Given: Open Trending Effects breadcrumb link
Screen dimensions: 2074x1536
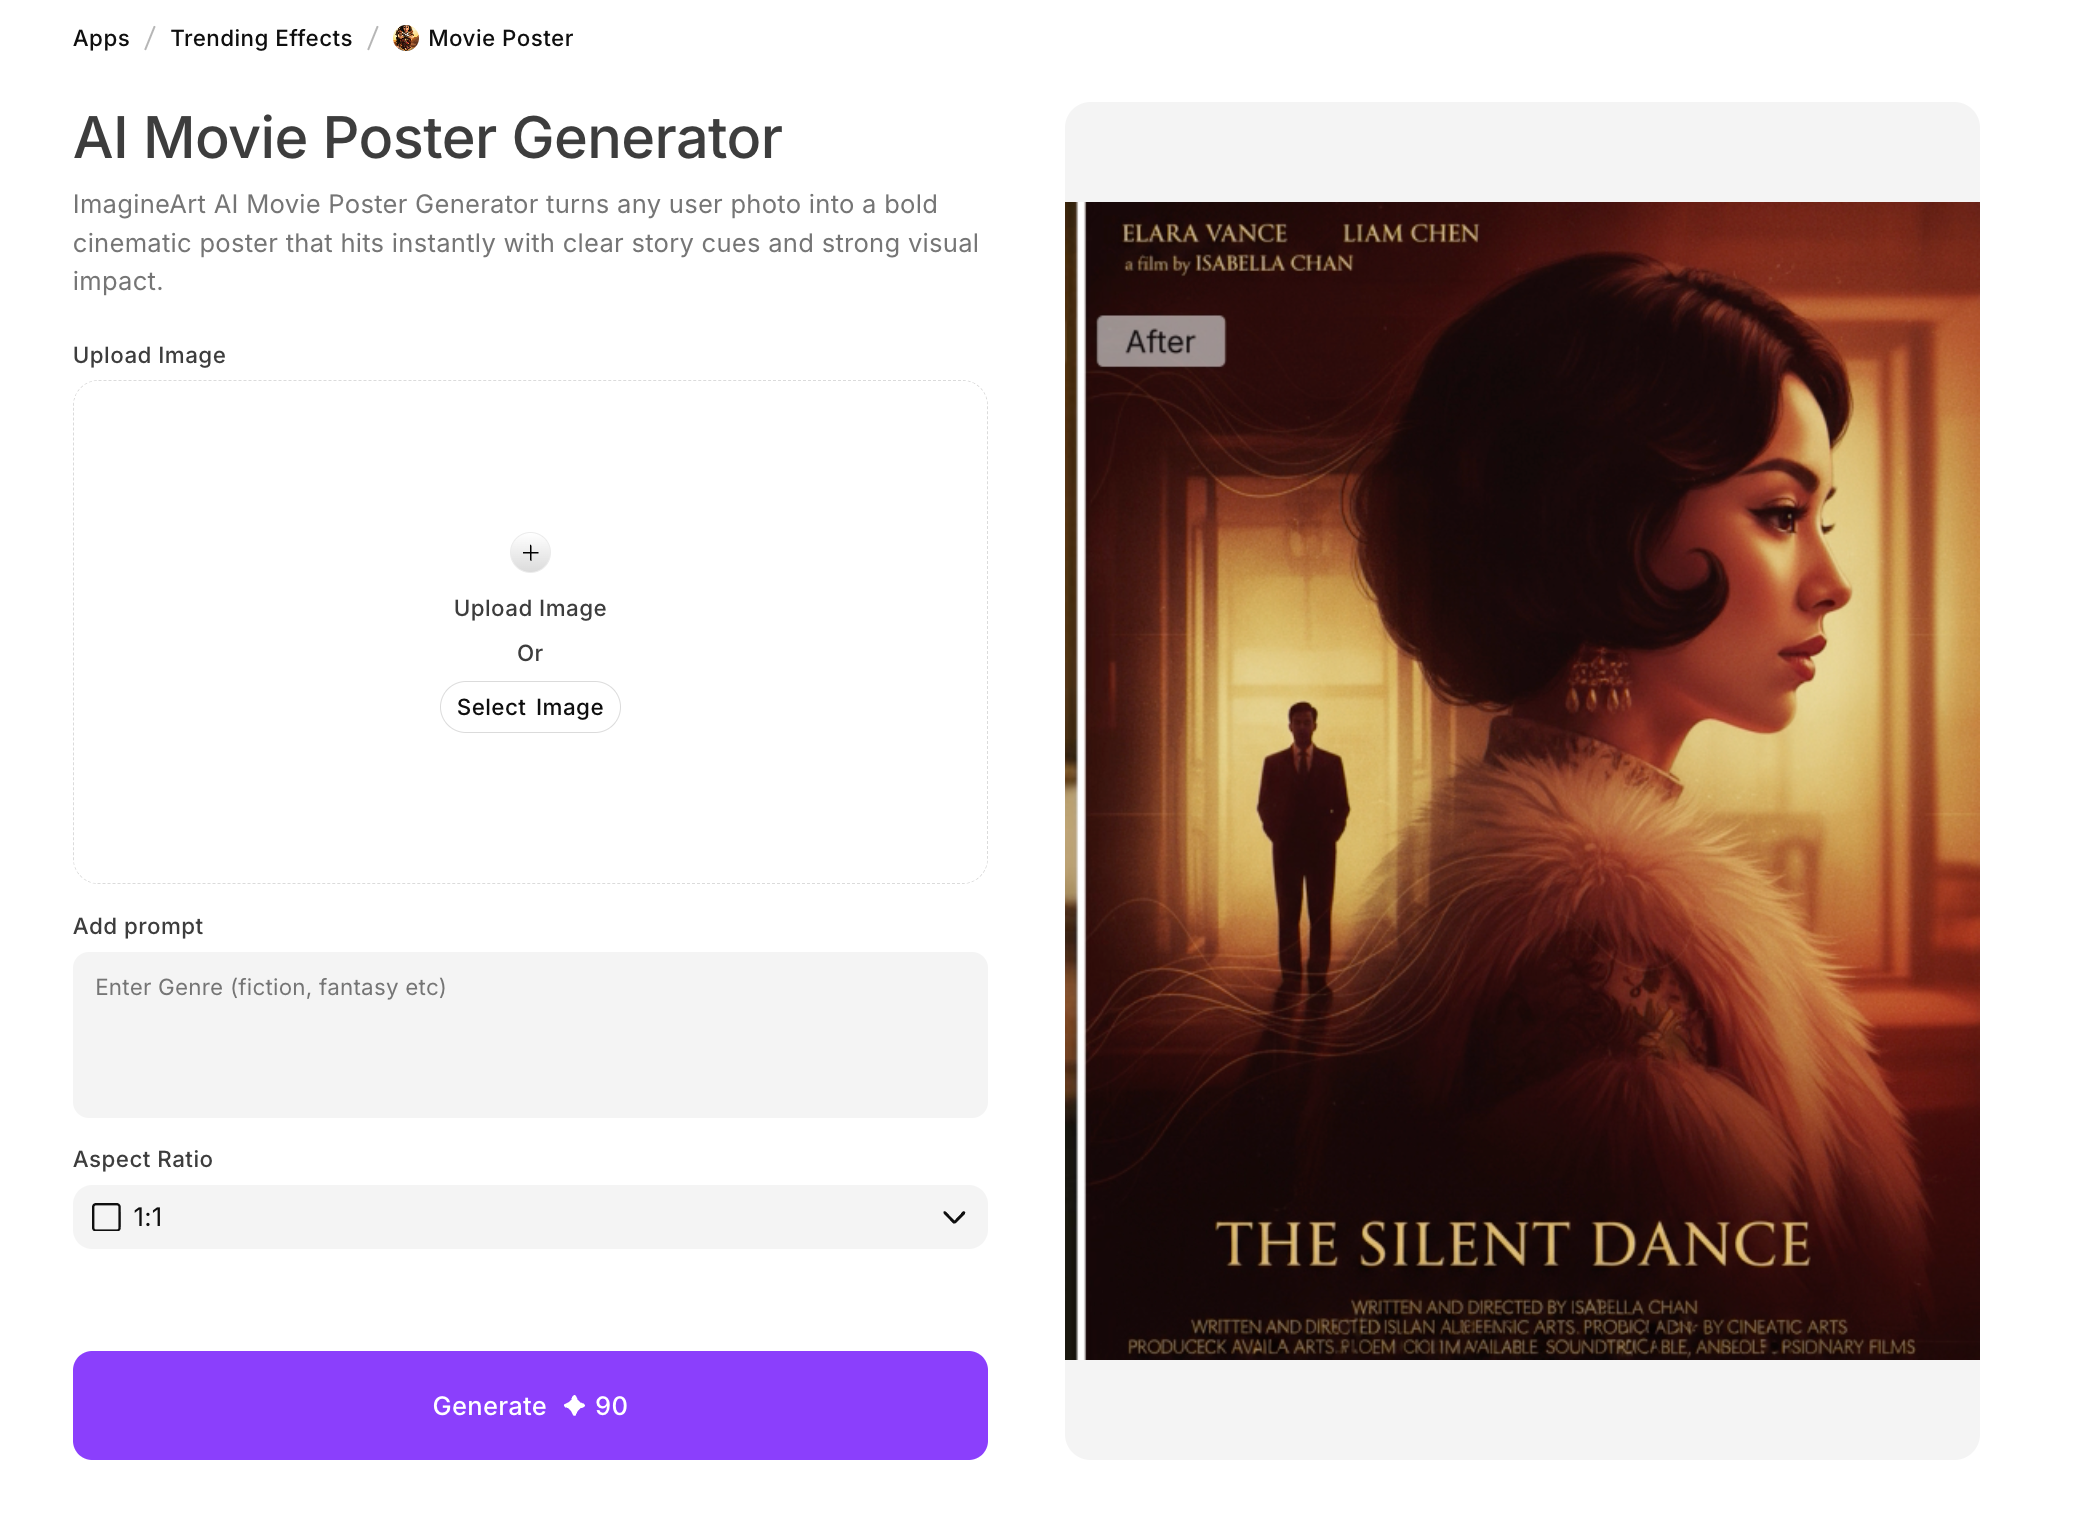Looking at the screenshot, I should coord(261,38).
